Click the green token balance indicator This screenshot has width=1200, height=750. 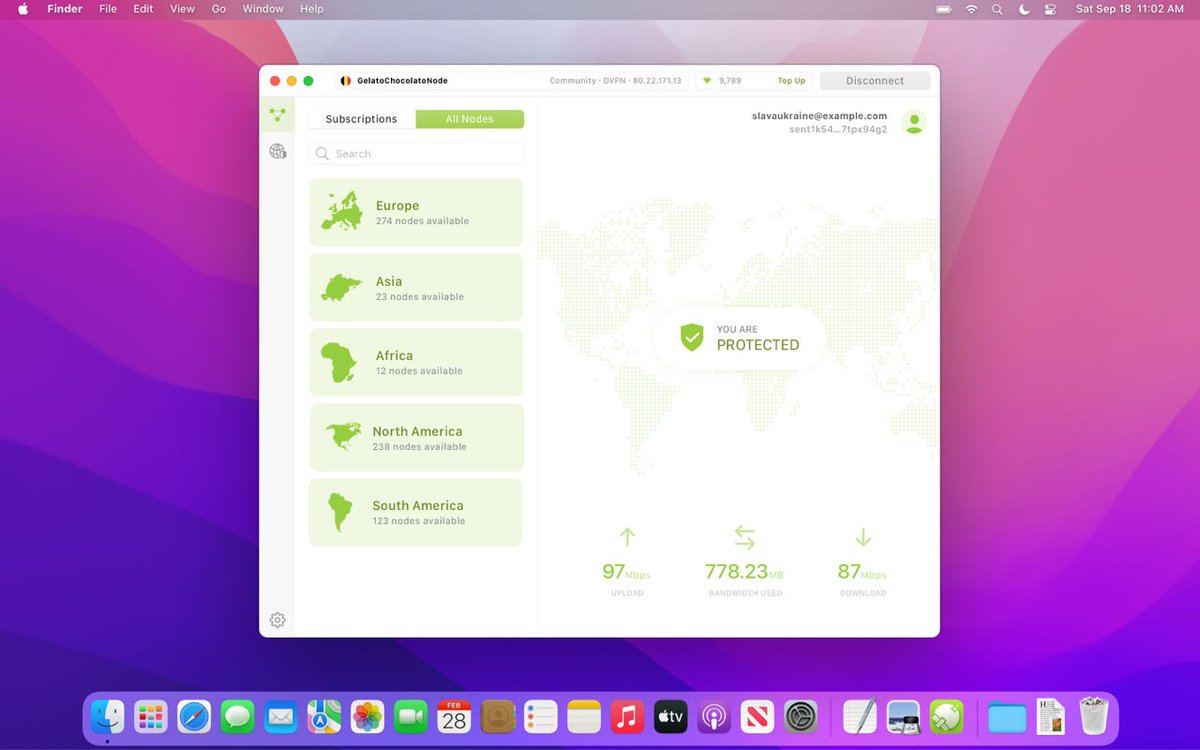click(722, 80)
